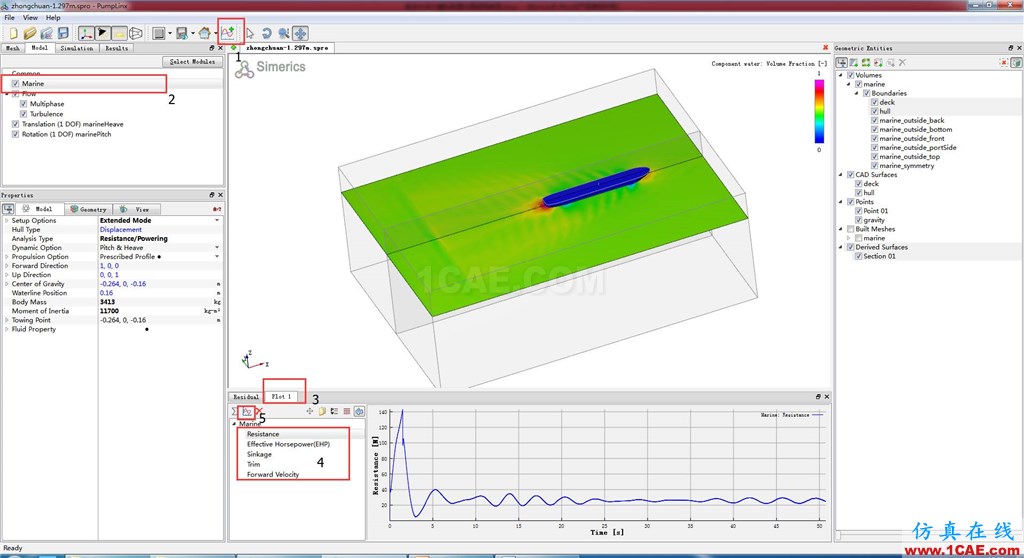Toggle Rotation (1 DOF) marinePitch checkbox
Screen dimensions: 1024x558
tap(15, 134)
